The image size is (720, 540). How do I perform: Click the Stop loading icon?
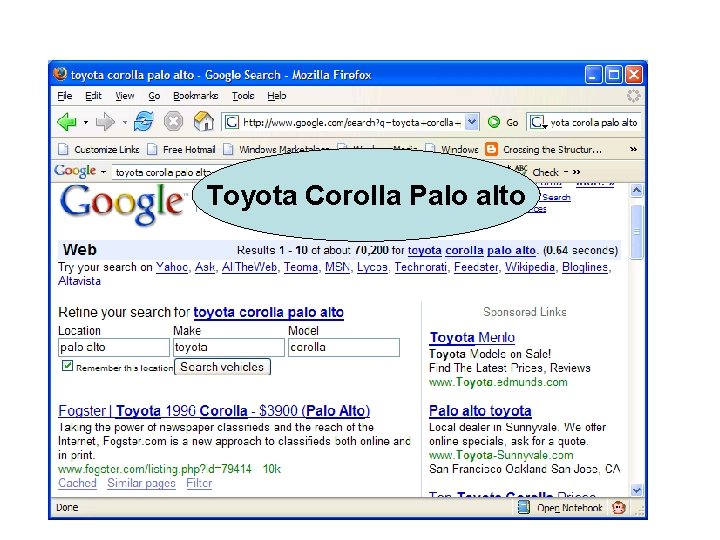(x=174, y=122)
